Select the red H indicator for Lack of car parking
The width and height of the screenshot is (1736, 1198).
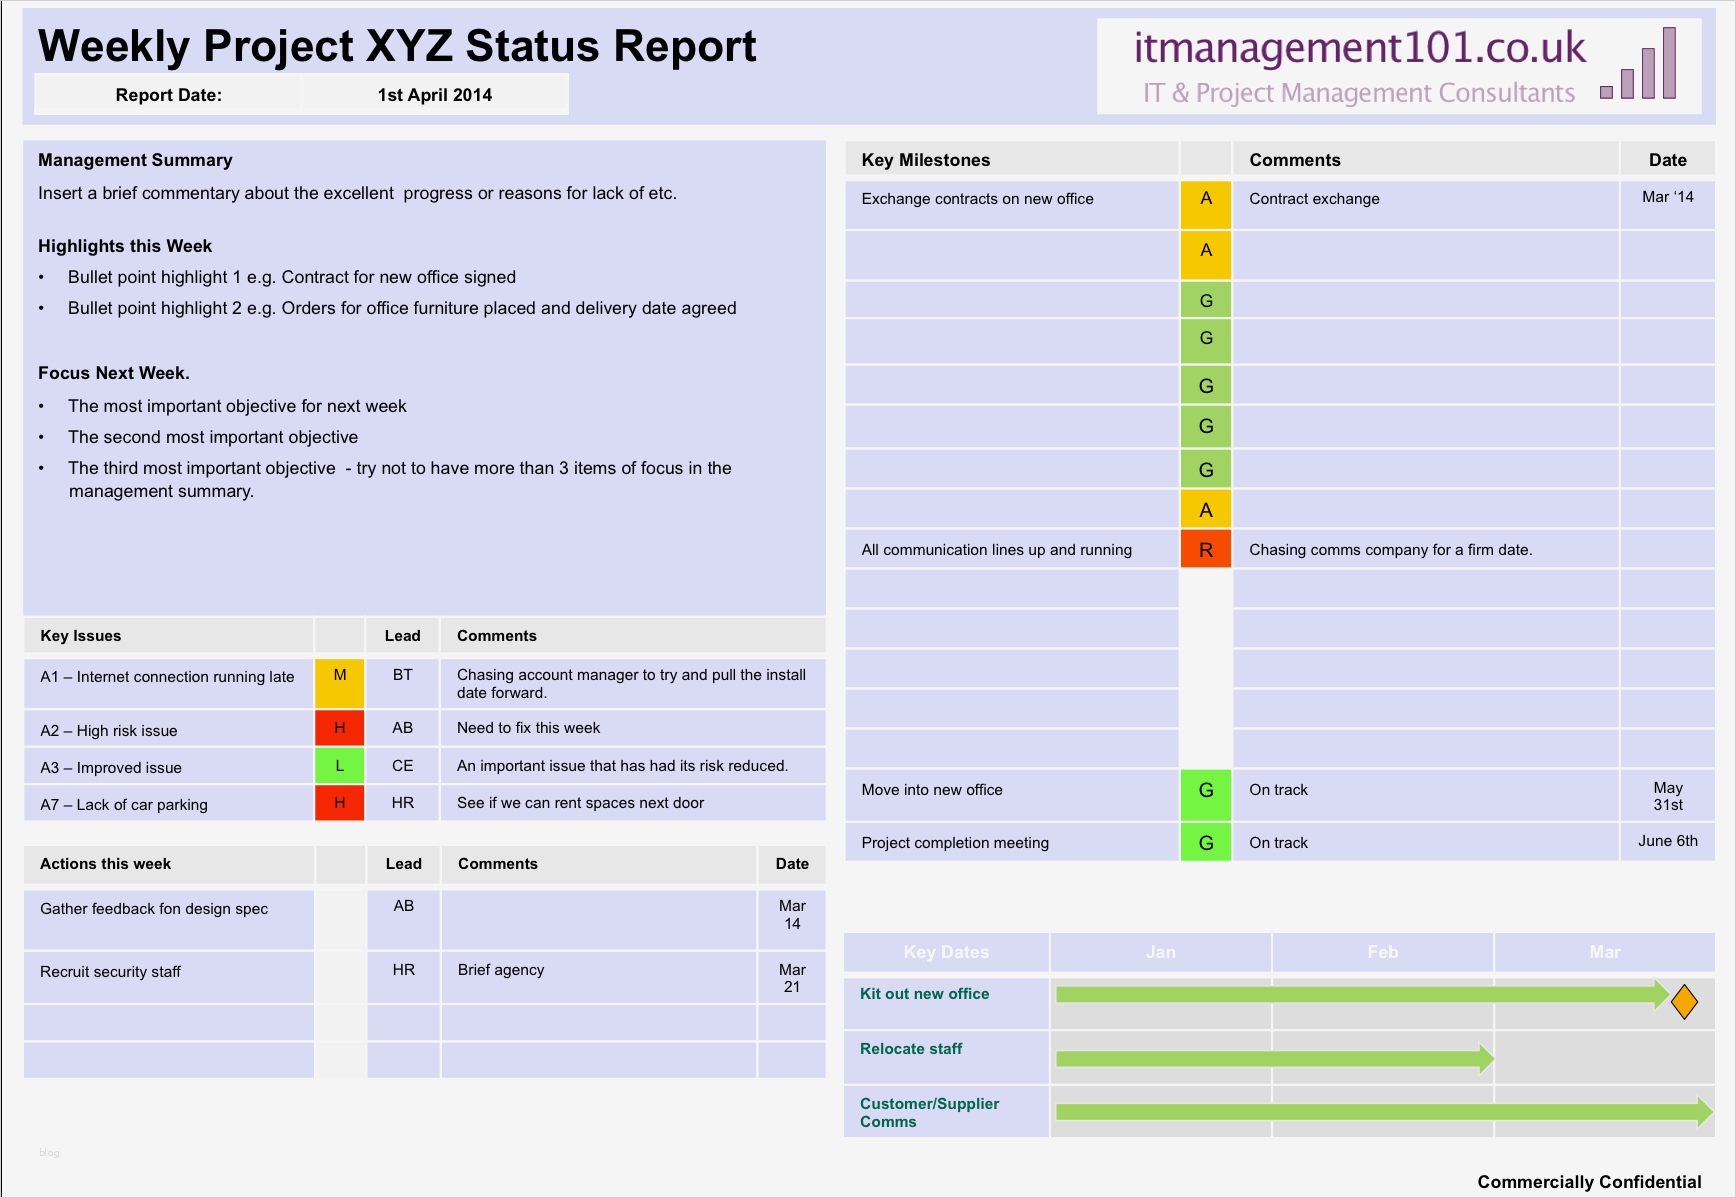click(339, 803)
